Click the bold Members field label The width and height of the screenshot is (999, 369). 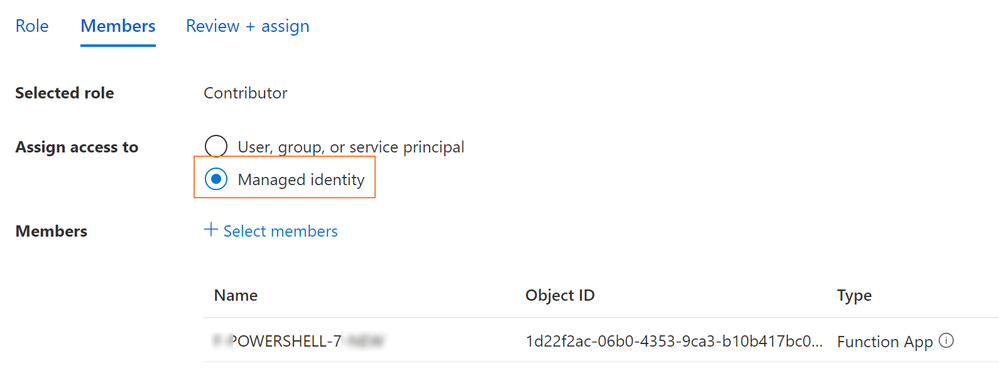[x=51, y=231]
